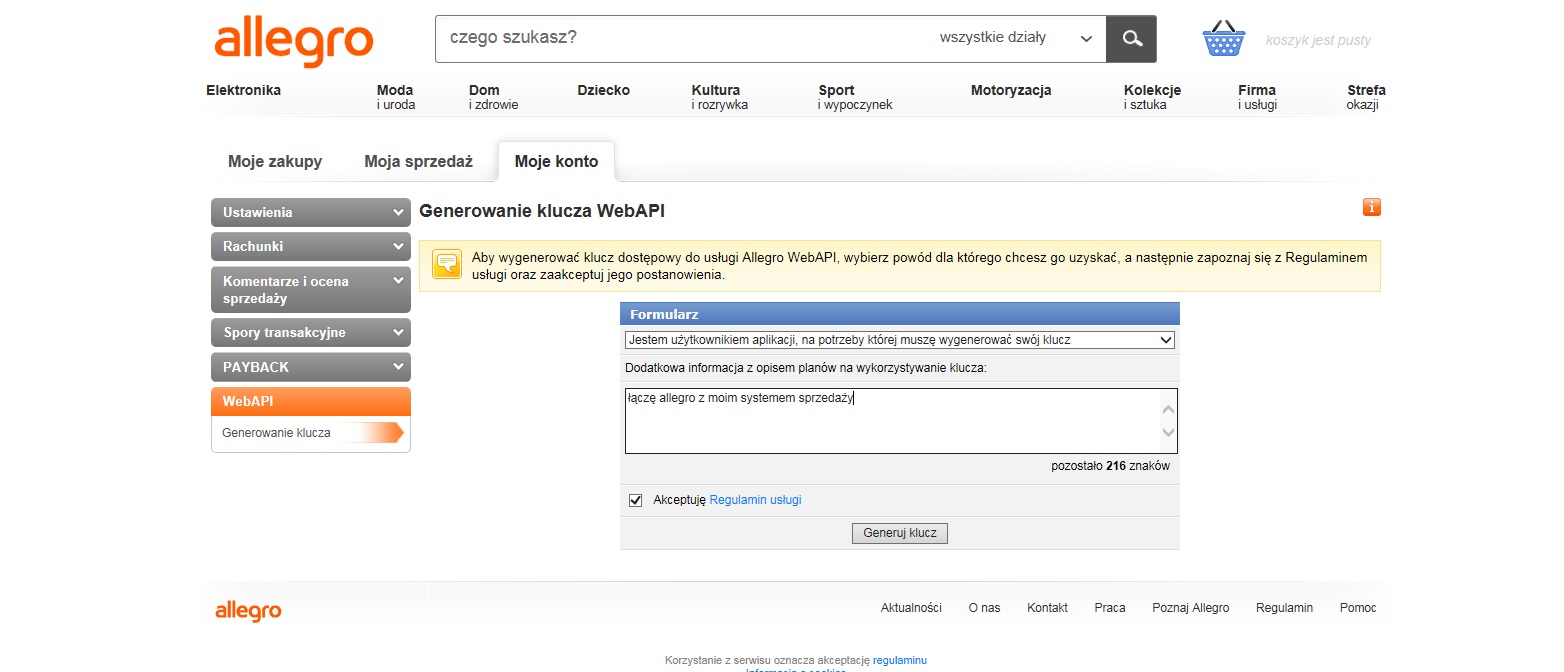This screenshot has width=1564, height=672.
Task: Click in the key usage description textarea
Action: pos(892,421)
